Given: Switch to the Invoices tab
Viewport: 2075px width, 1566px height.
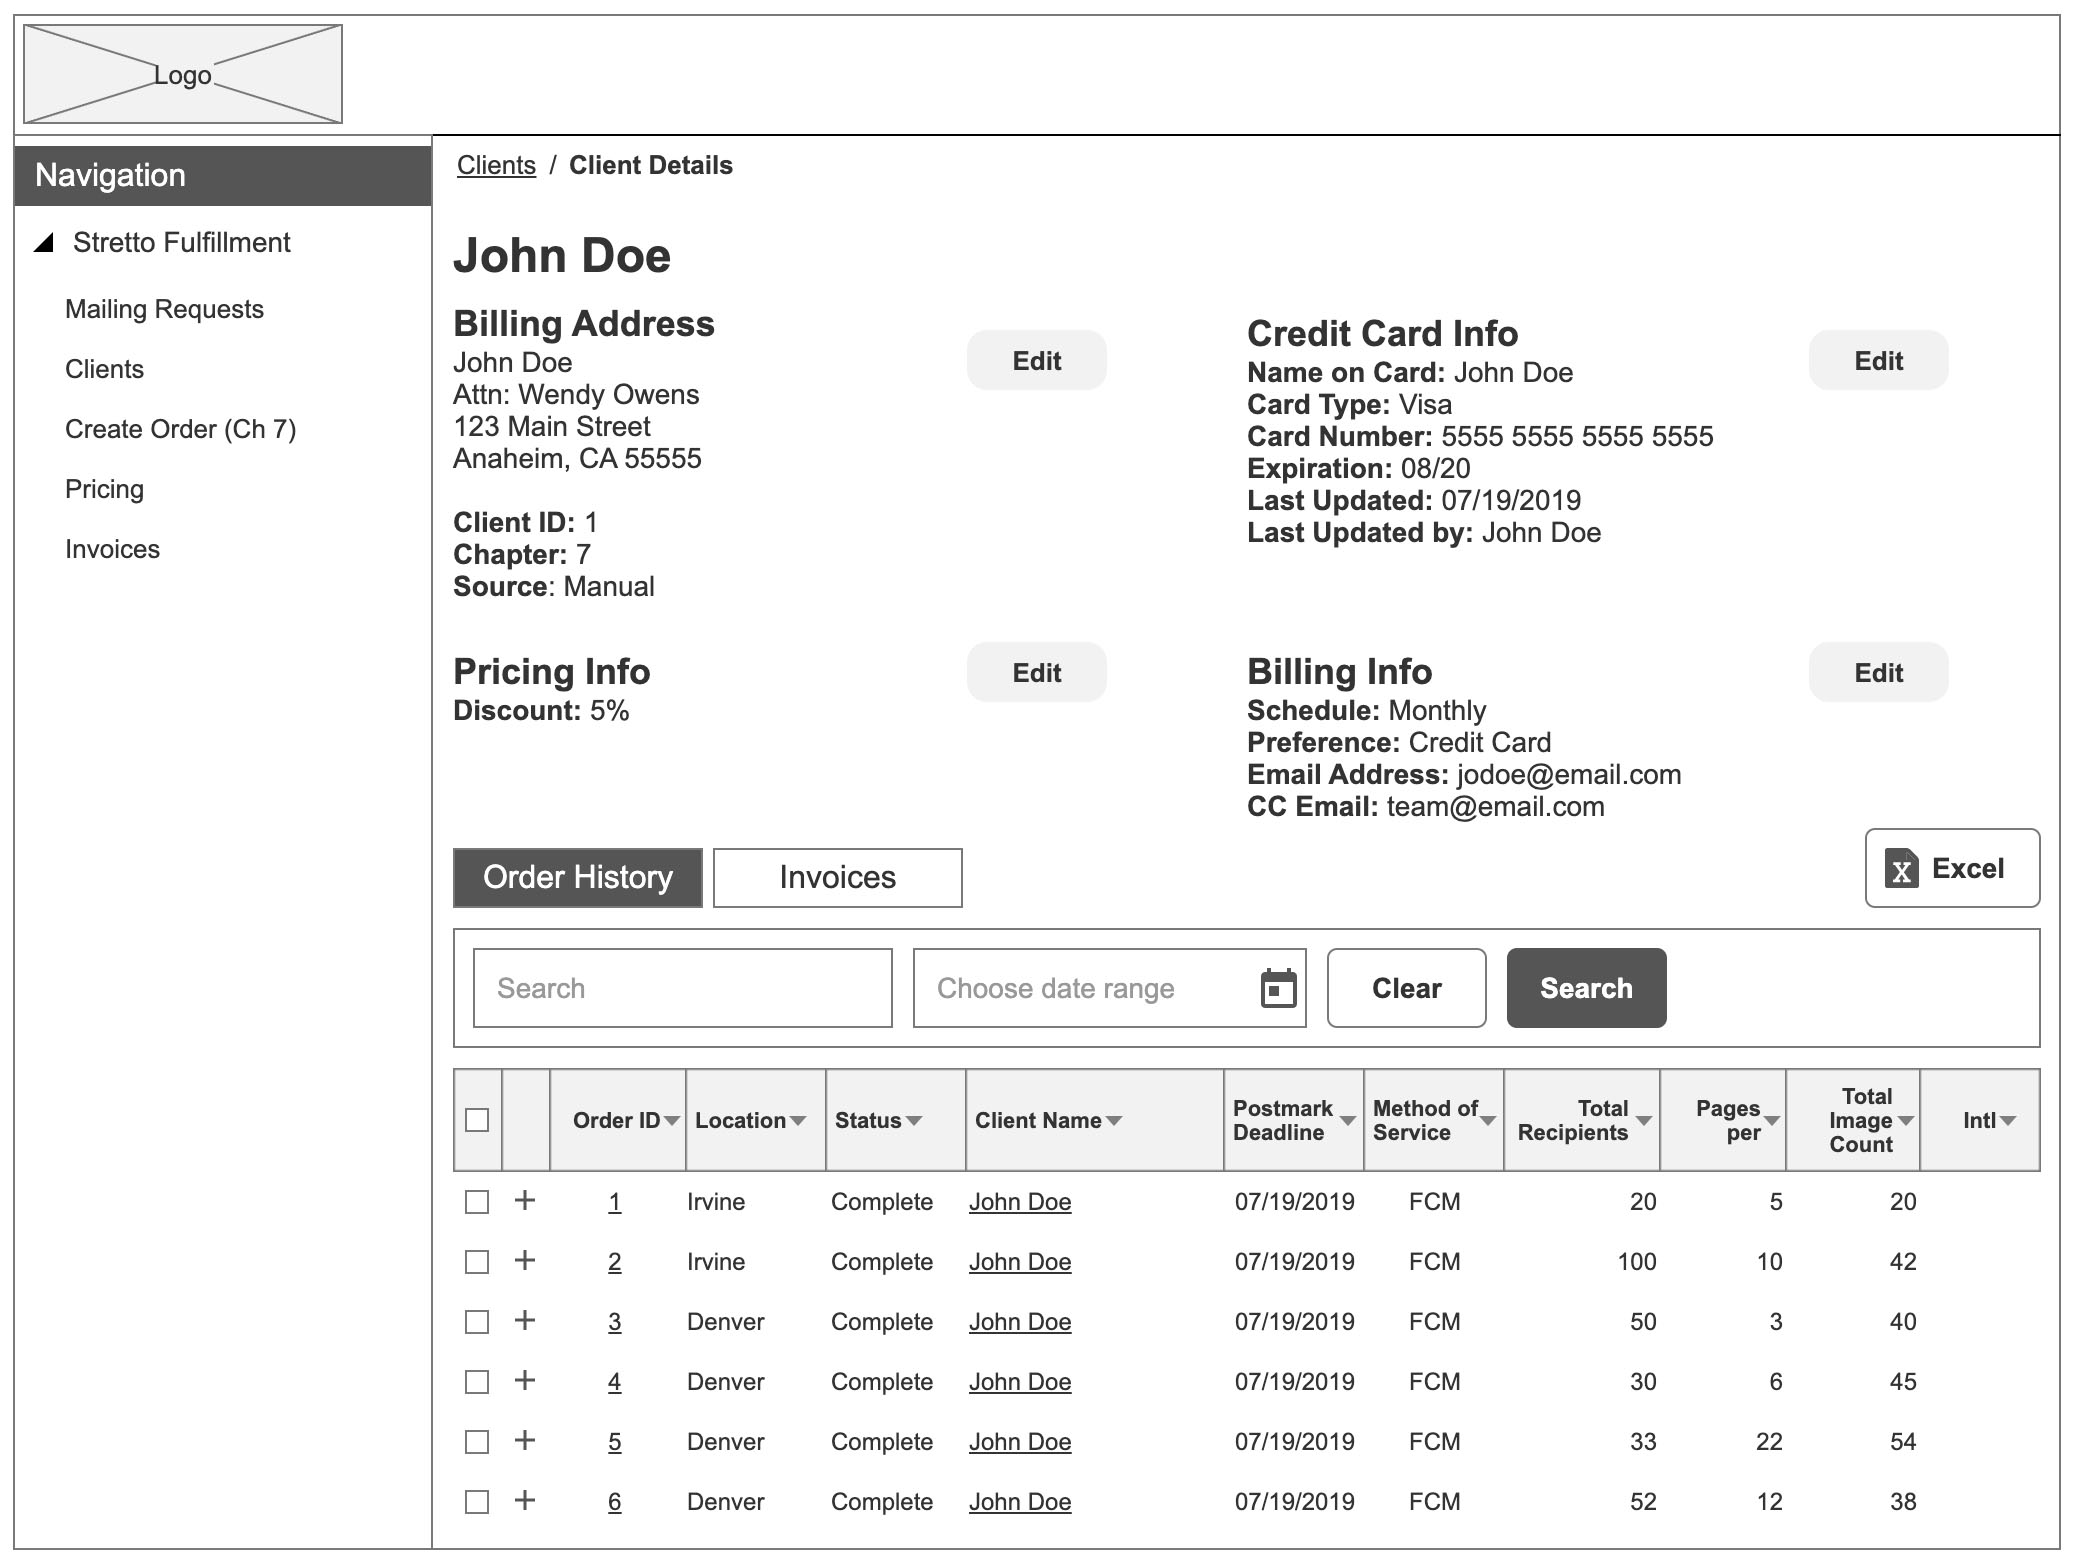Looking at the screenshot, I should [838, 878].
